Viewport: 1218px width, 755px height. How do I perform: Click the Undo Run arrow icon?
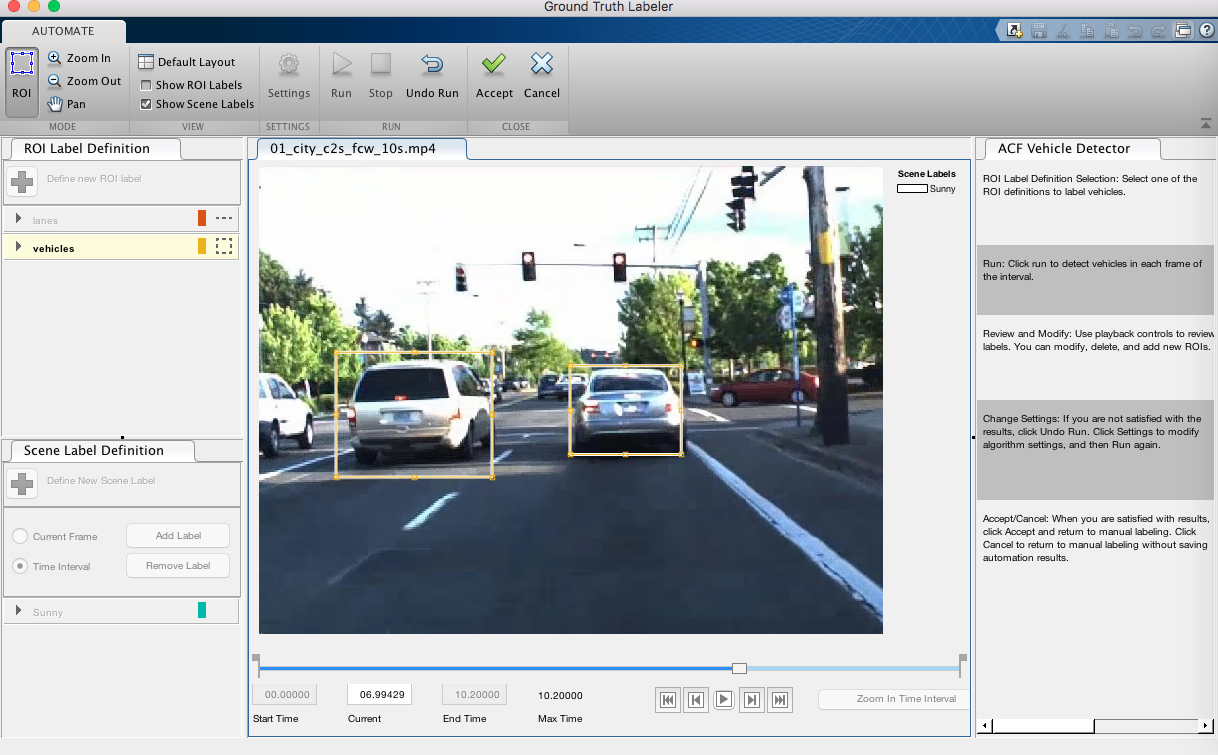click(x=432, y=66)
